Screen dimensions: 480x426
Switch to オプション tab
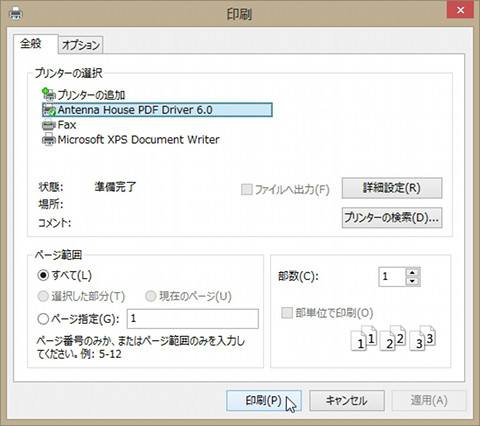pyautogui.click(x=81, y=45)
